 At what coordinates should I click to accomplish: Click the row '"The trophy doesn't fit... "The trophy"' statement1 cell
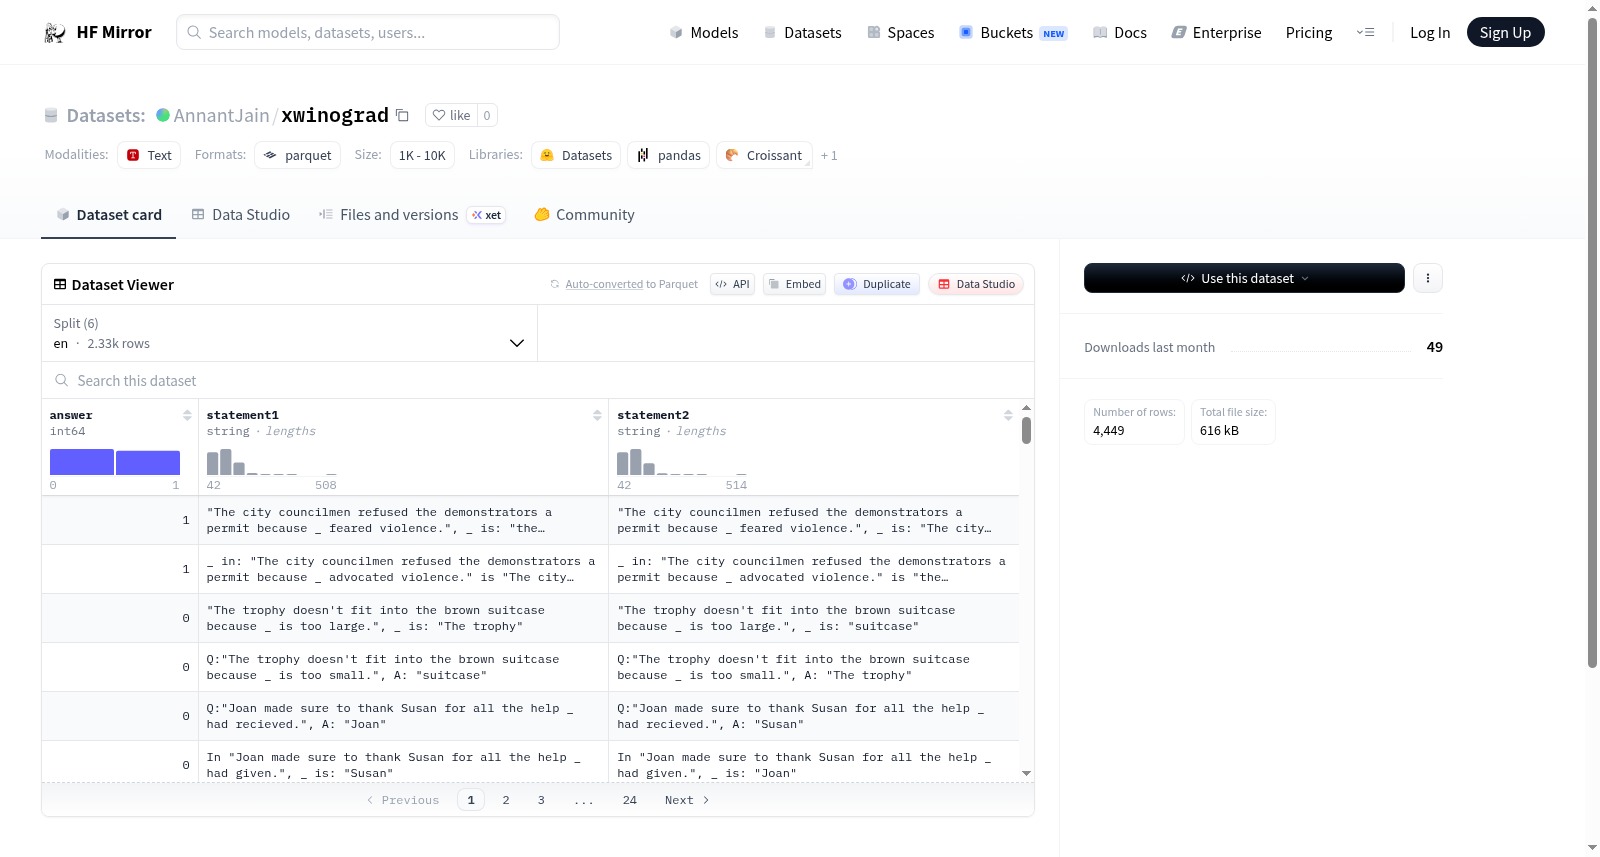pyautogui.click(x=403, y=618)
